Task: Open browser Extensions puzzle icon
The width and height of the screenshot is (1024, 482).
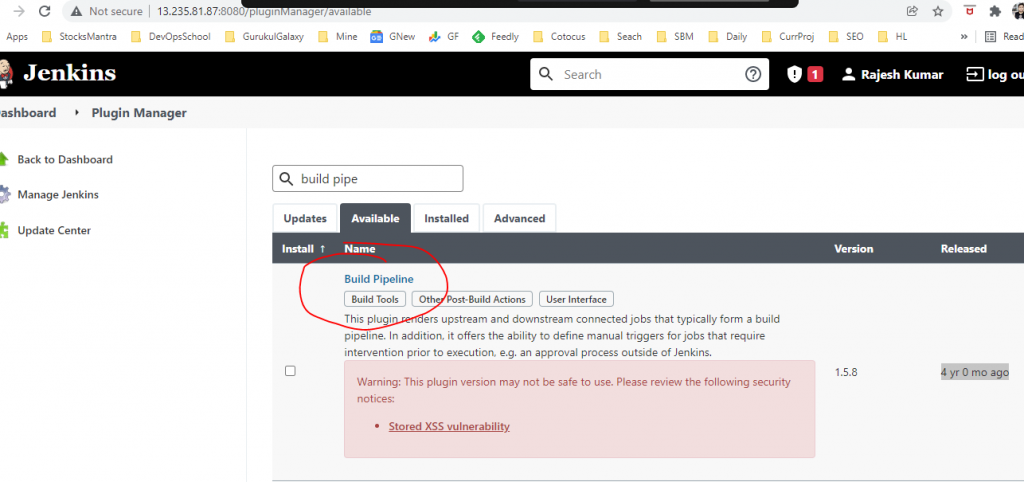Action: [994, 11]
